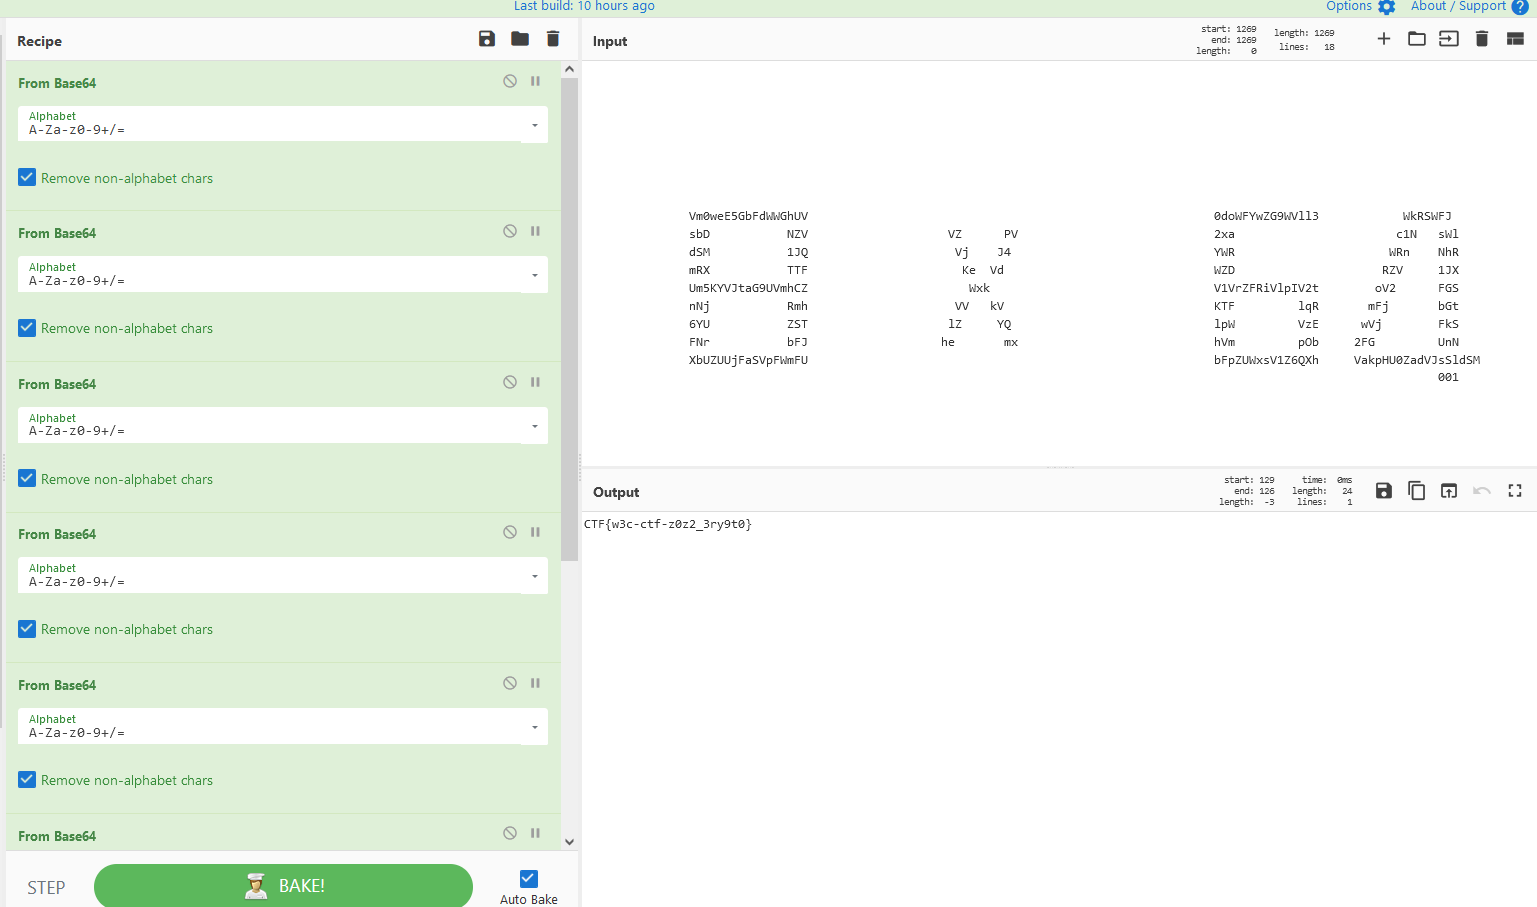The image size is (1537, 907).
Task: Click the Last build: 10 hours ago link
Action: 584,6
